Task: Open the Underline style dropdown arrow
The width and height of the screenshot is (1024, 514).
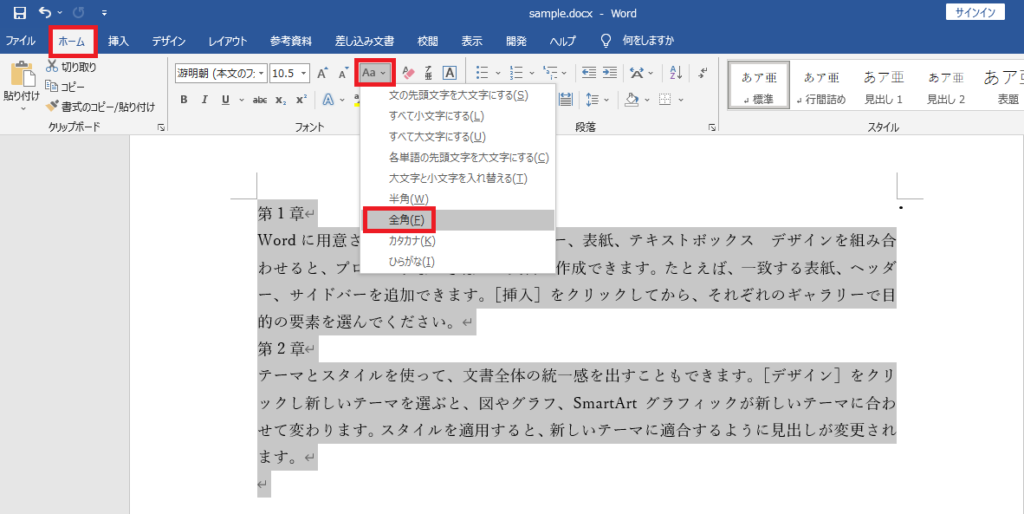Action: [241, 100]
